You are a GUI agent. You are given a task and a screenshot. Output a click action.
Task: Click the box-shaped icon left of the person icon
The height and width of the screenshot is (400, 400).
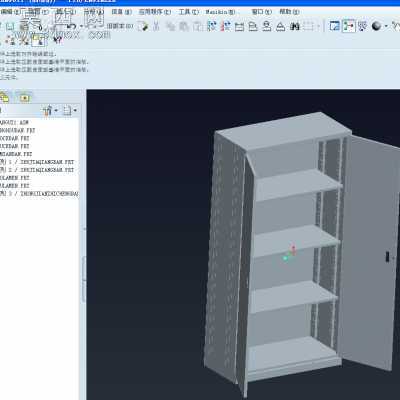coord(253,26)
